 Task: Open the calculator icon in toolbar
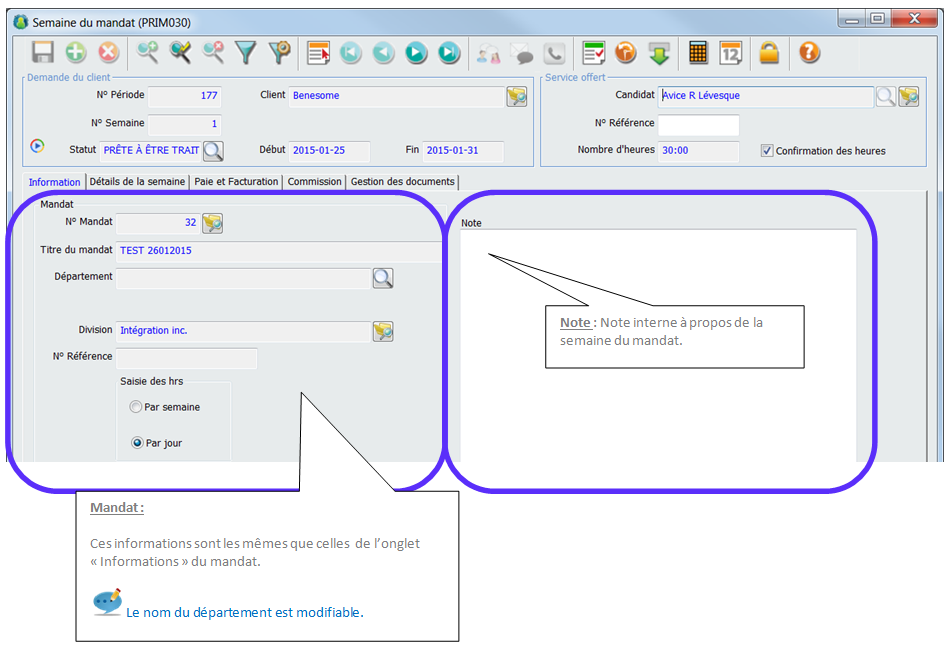[x=698, y=53]
